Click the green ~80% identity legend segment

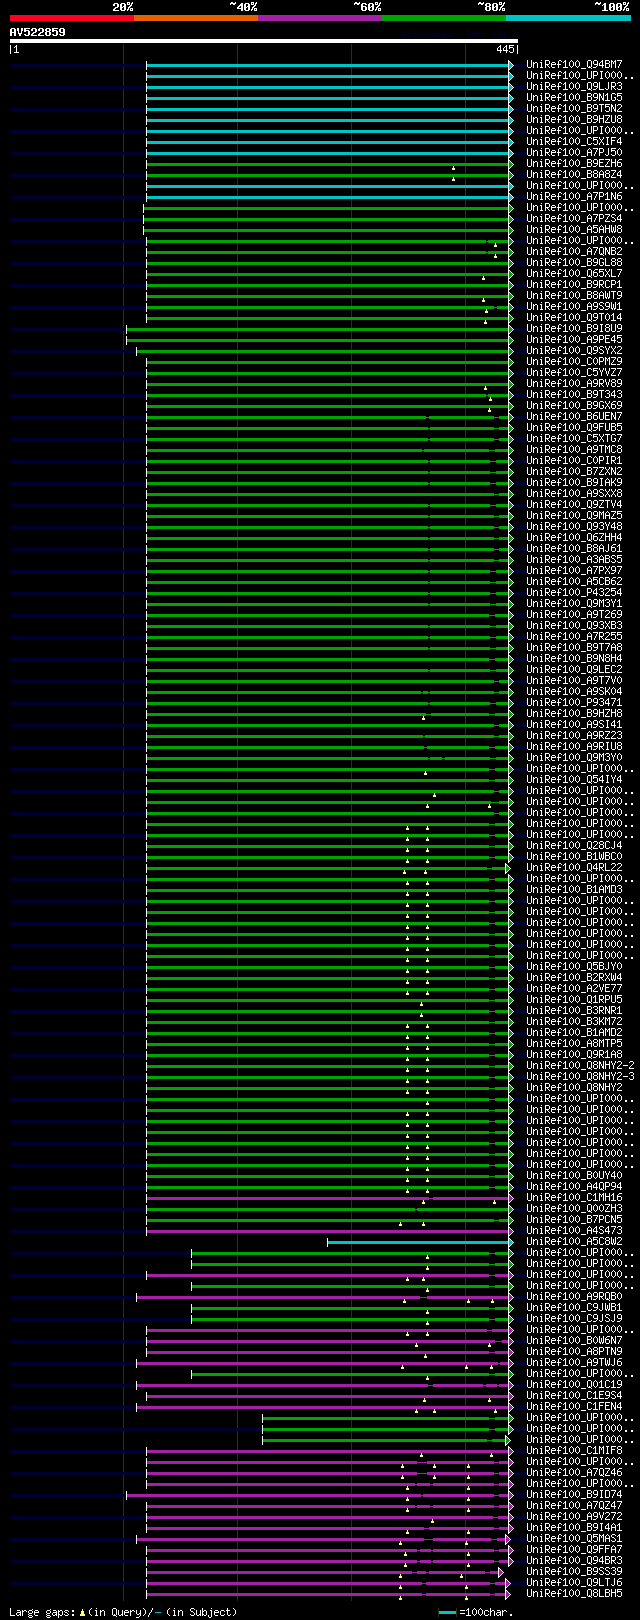coord(443,18)
